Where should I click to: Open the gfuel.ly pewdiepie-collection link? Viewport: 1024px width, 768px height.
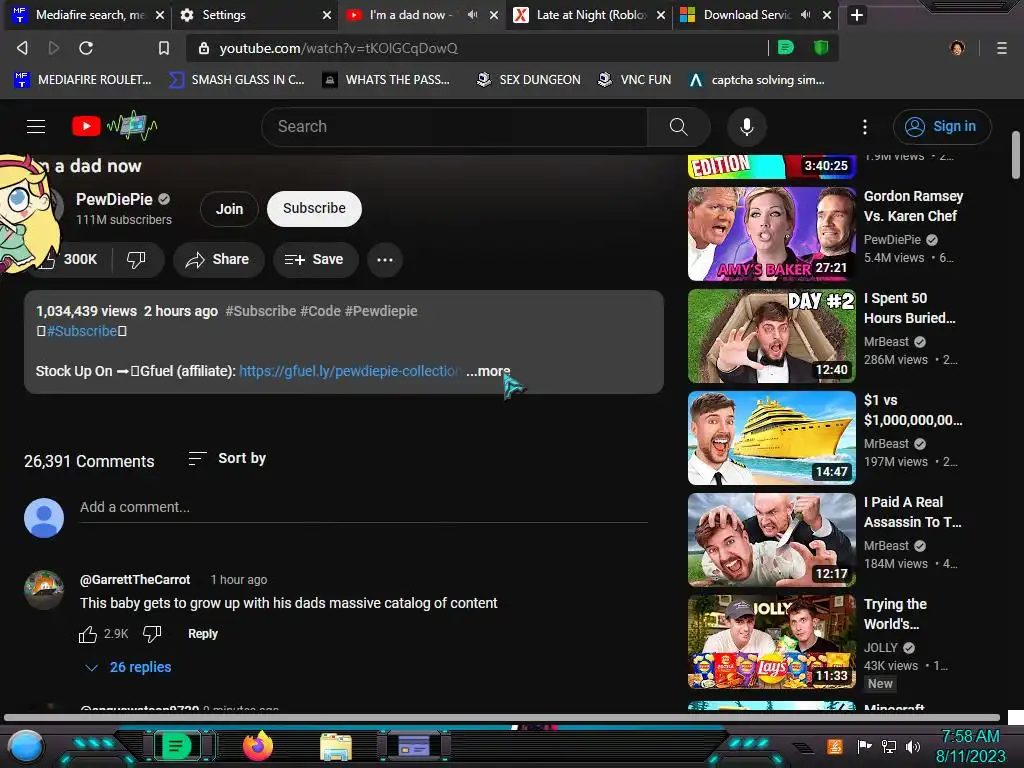pos(350,371)
